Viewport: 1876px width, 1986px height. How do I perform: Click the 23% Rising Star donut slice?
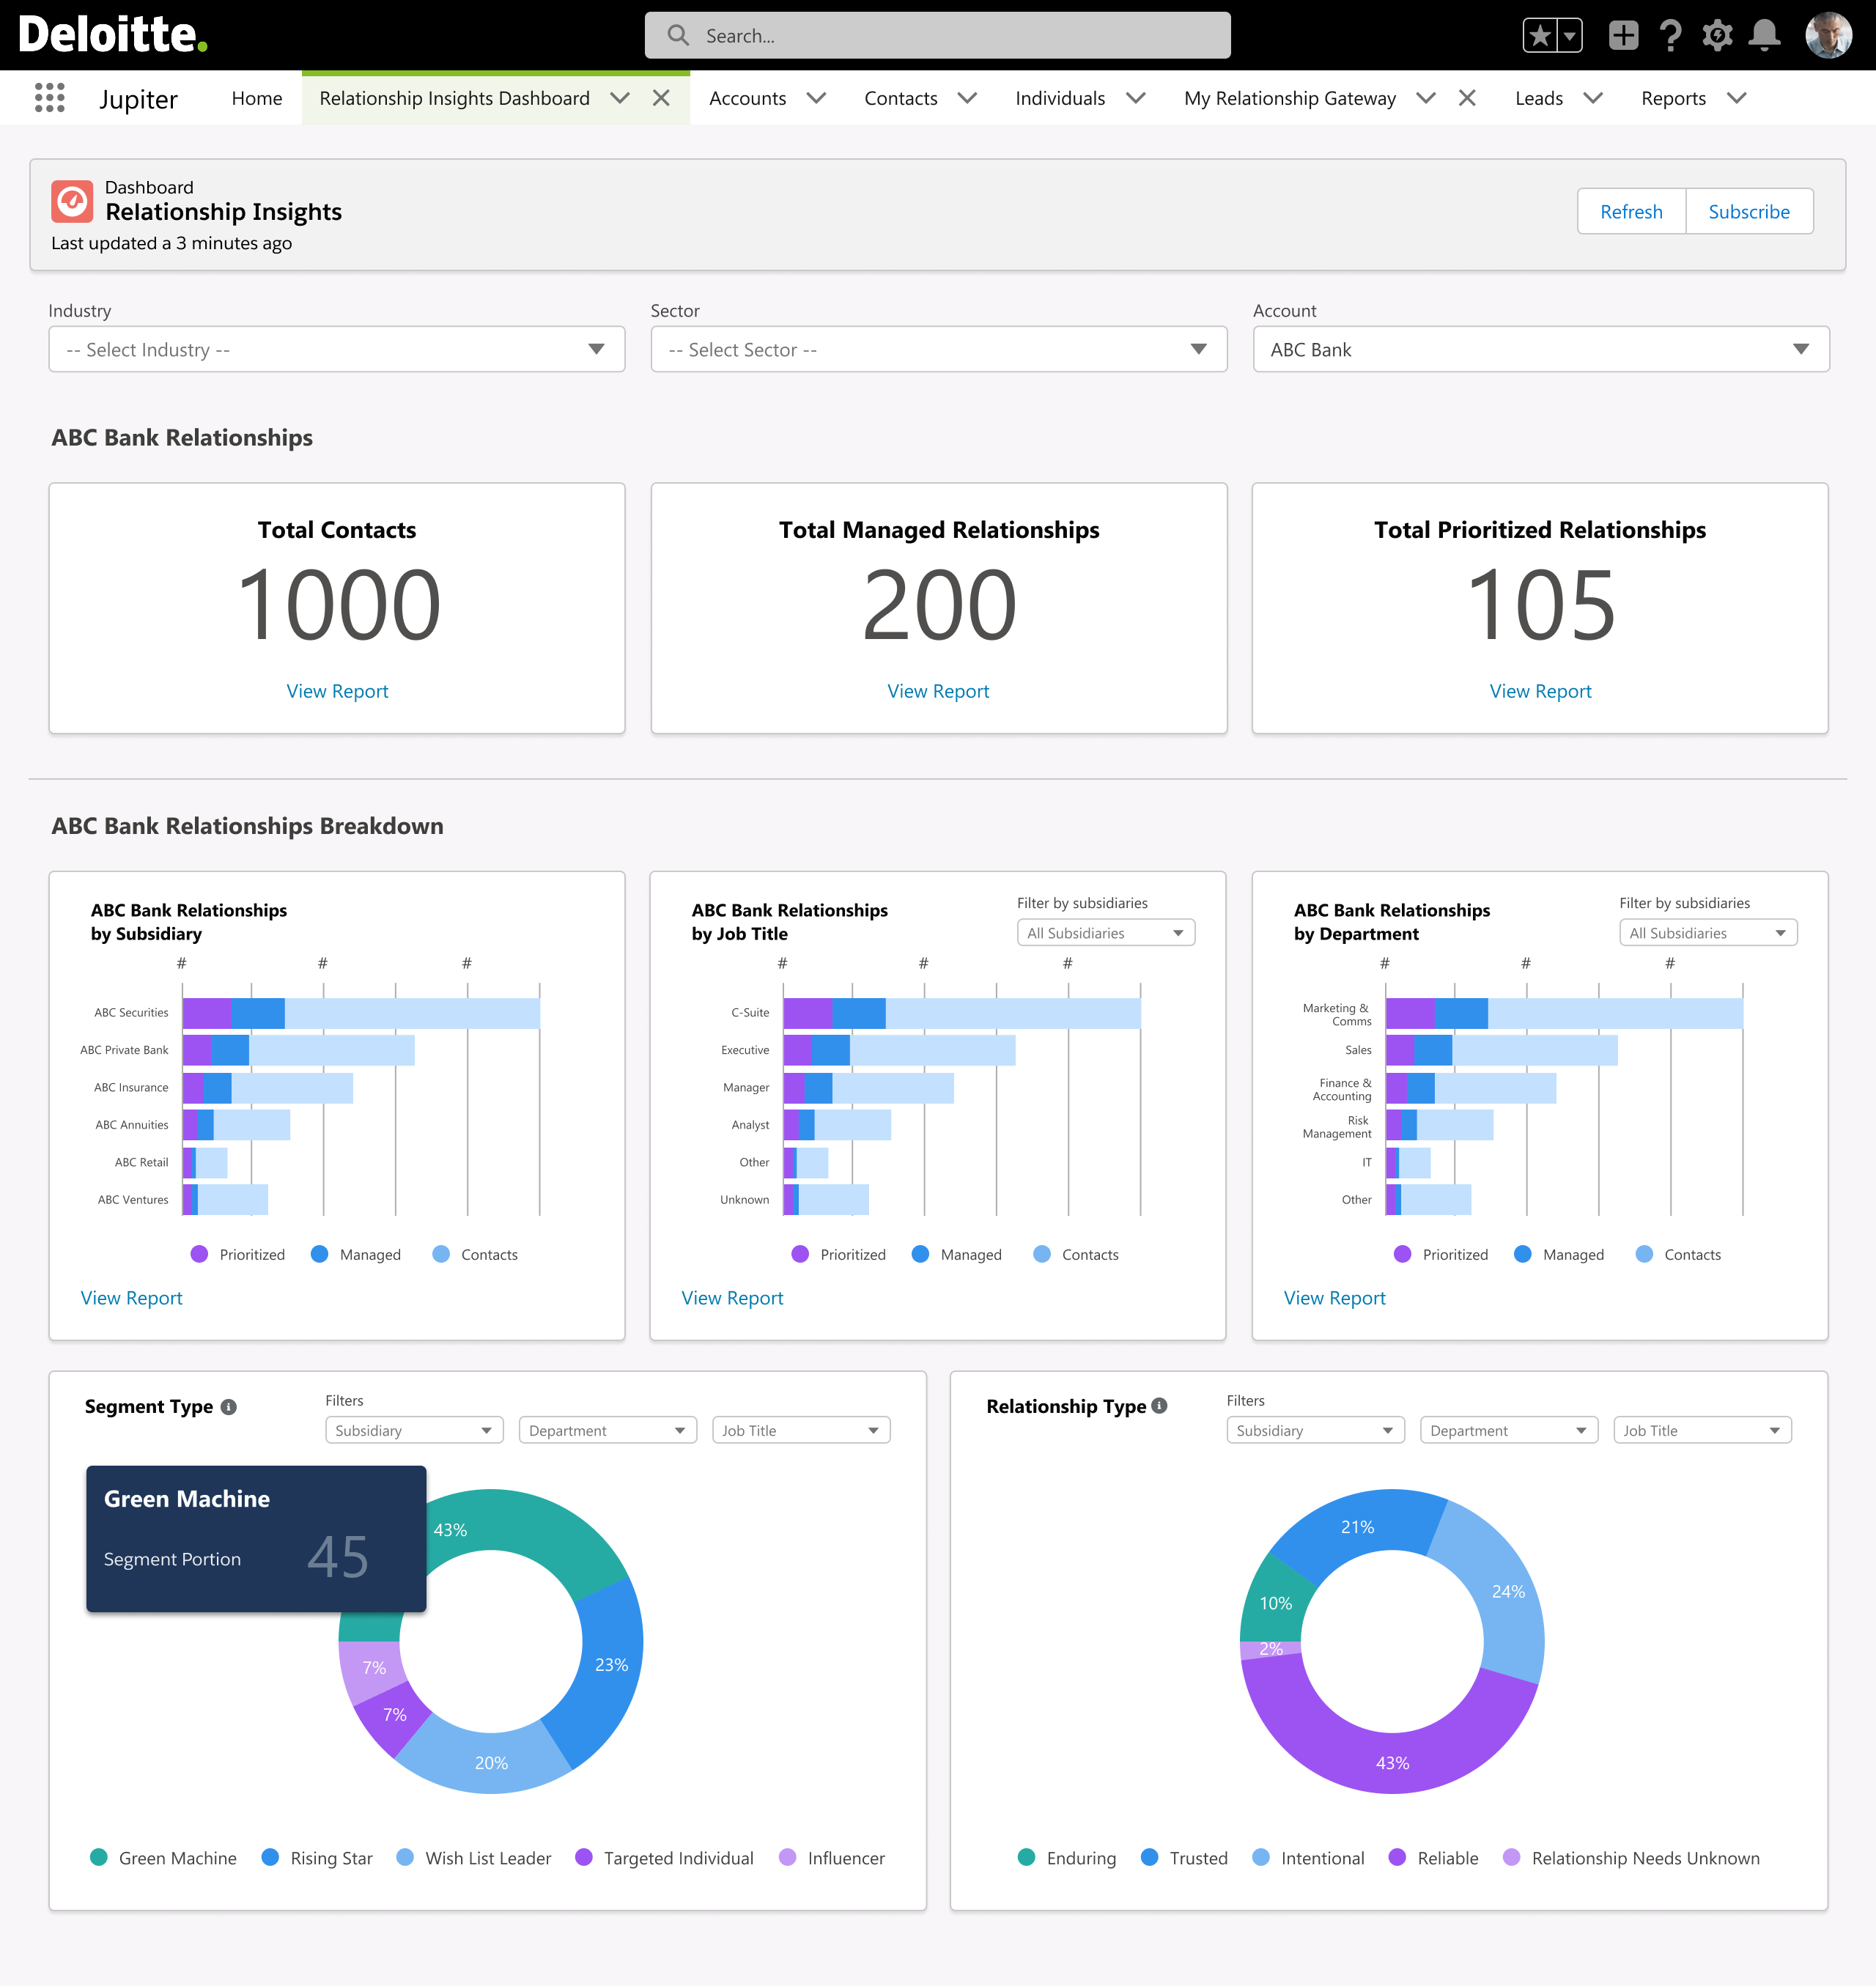click(x=610, y=1665)
